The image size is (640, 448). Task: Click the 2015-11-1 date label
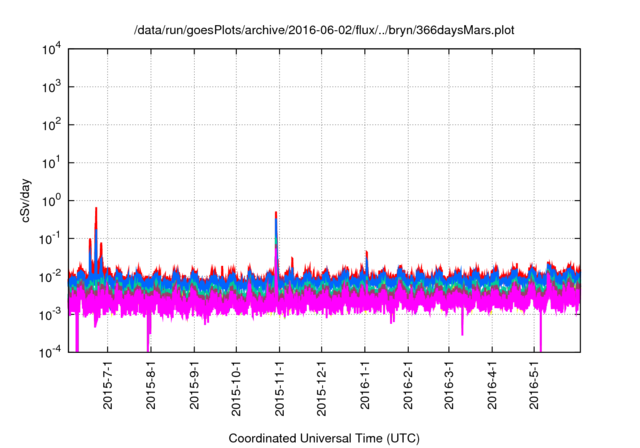coord(280,388)
